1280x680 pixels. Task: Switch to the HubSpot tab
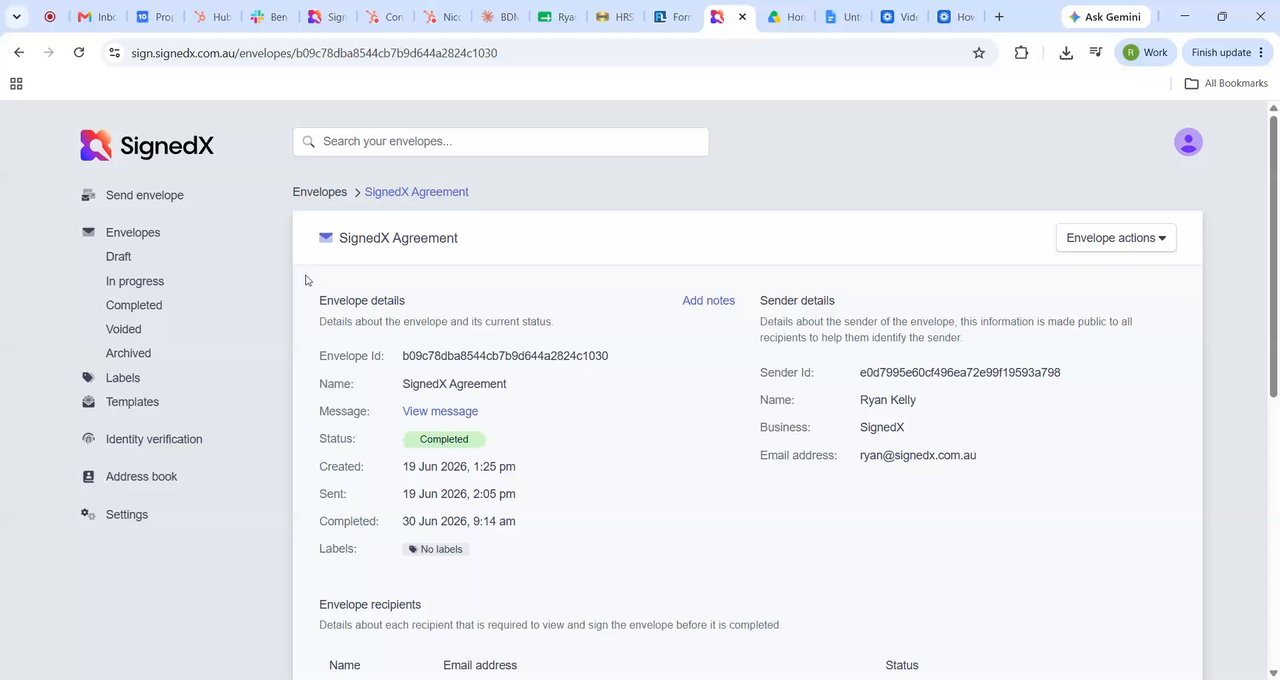click(x=212, y=17)
